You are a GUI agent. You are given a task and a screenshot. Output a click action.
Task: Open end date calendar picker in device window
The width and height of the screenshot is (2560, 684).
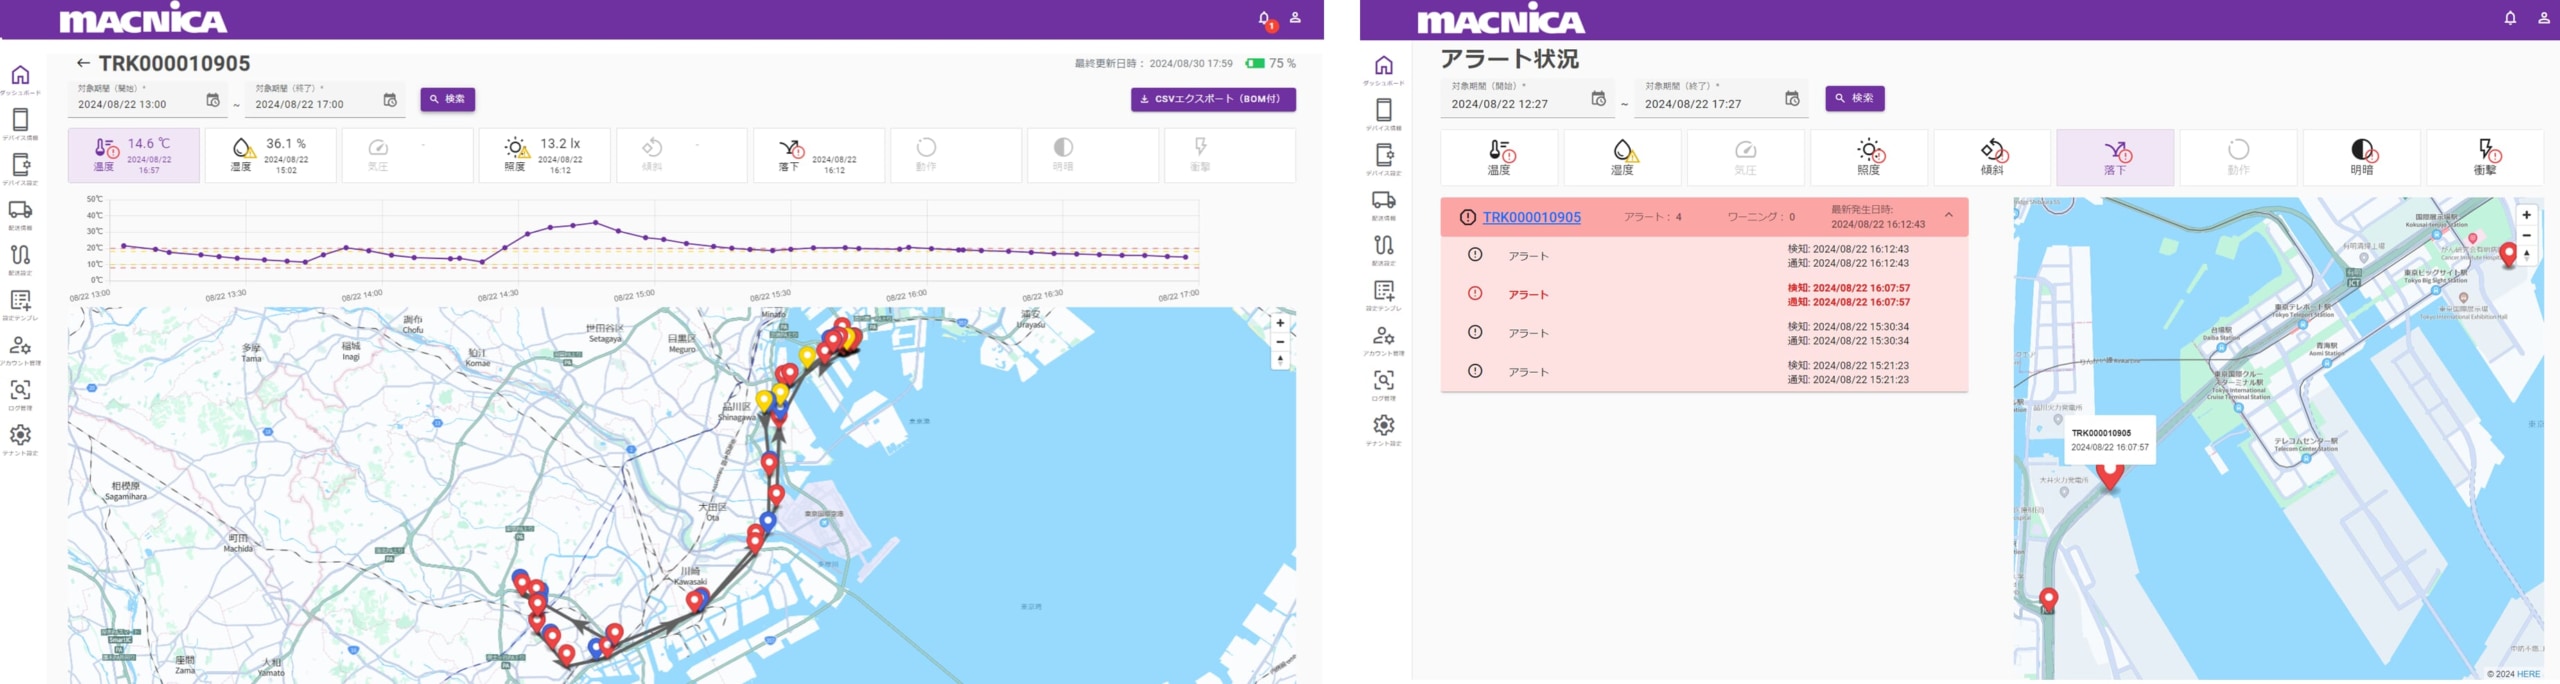coord(390,100)
